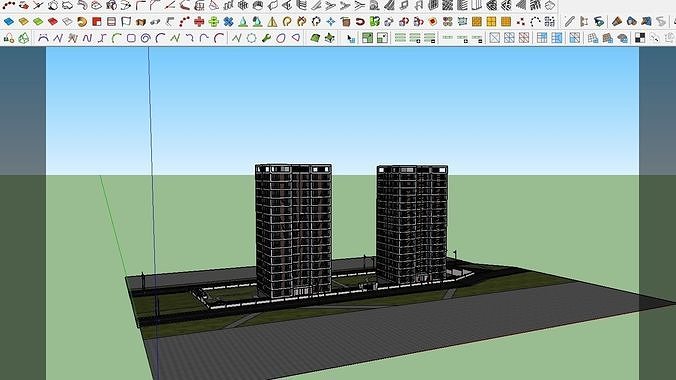Click the red target circle icon
The width and height of the screenshot is (676, 380).
tap(433, 22)
